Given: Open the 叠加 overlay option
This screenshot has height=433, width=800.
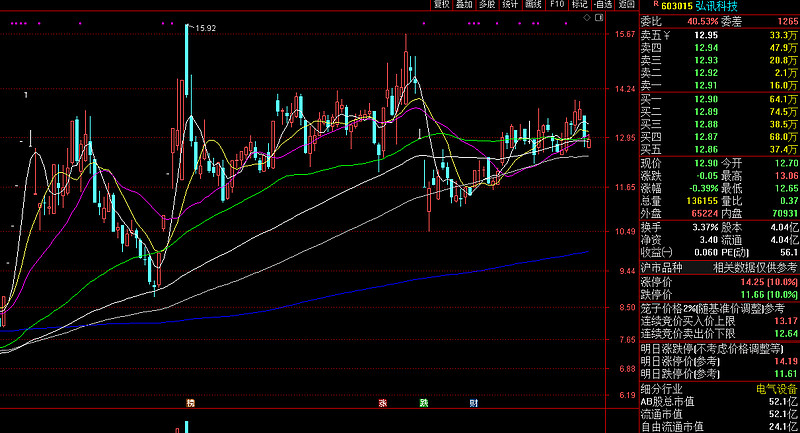Looking at the screenshot, I should (x=464, y=5).
